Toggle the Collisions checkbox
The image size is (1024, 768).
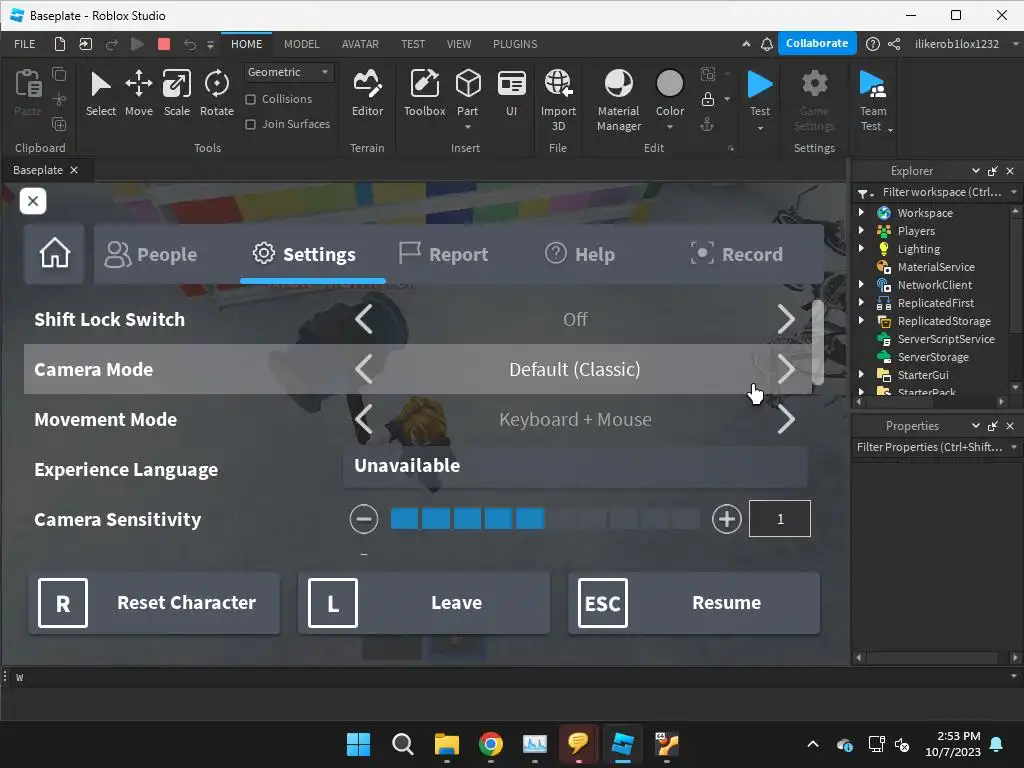tap(250, 99)
